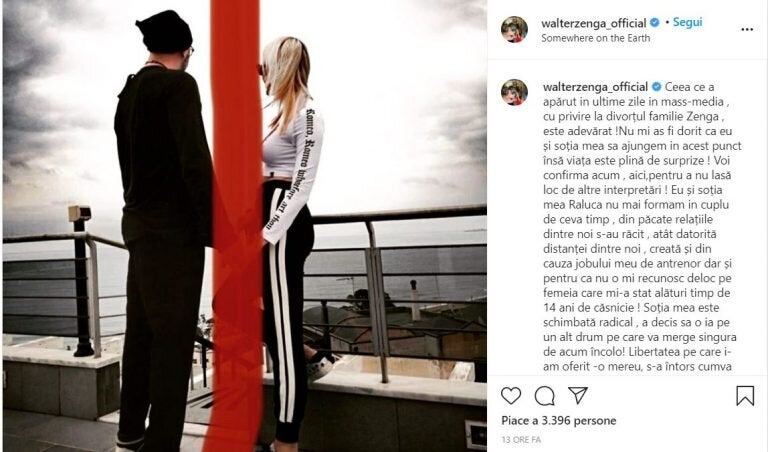Like the post with the heart icon

tap(511, 395)
